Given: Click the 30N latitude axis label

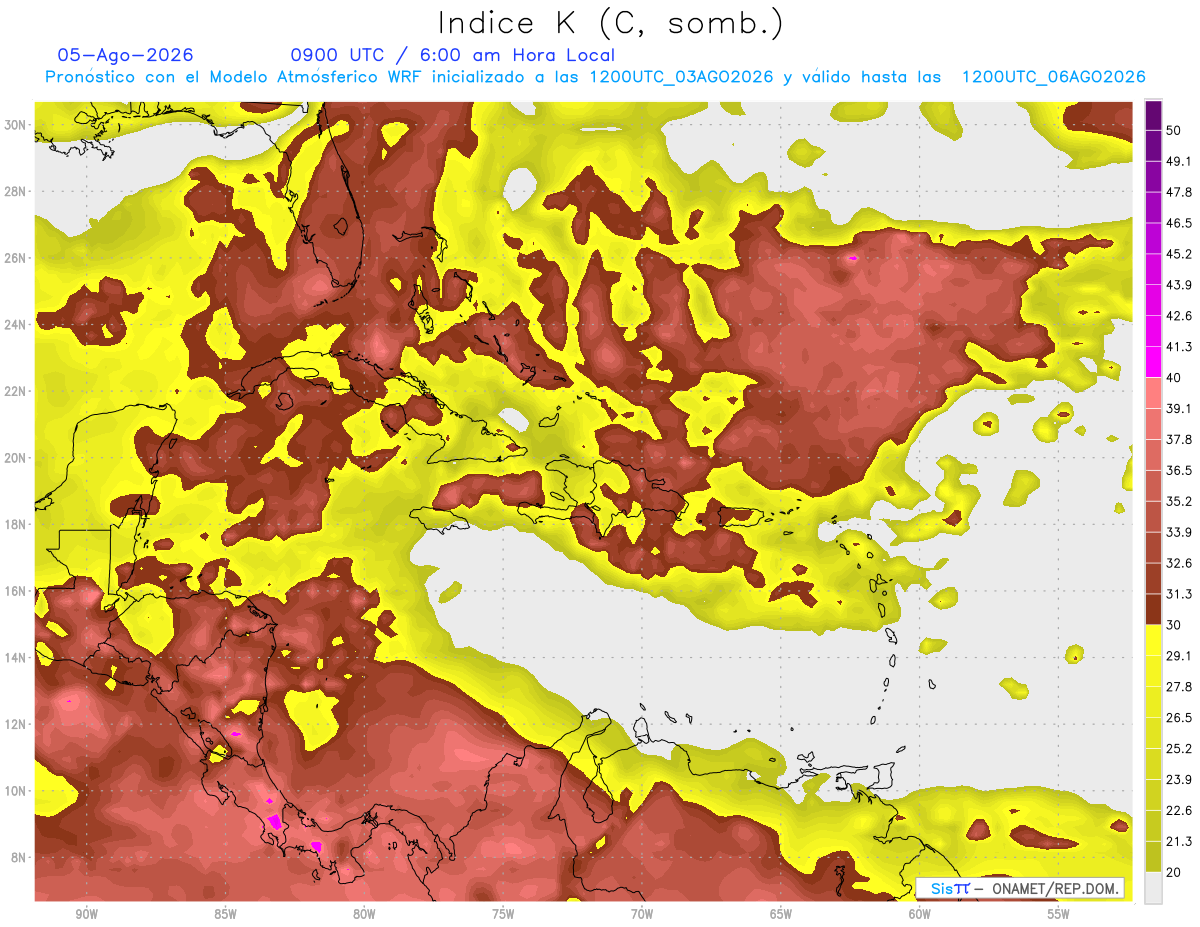Looking at the screenshot, I should click(x=16, y=125).
